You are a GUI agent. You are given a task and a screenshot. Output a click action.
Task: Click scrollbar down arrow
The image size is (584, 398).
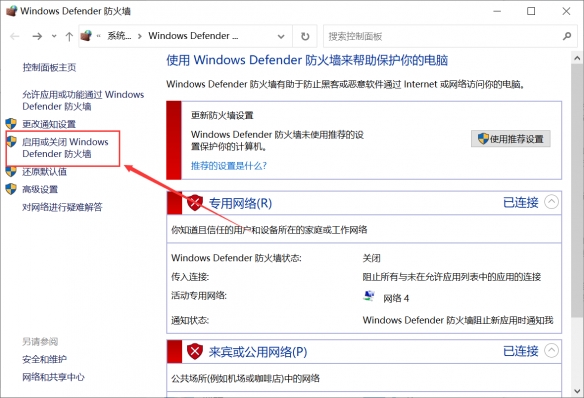click(577, 391)
